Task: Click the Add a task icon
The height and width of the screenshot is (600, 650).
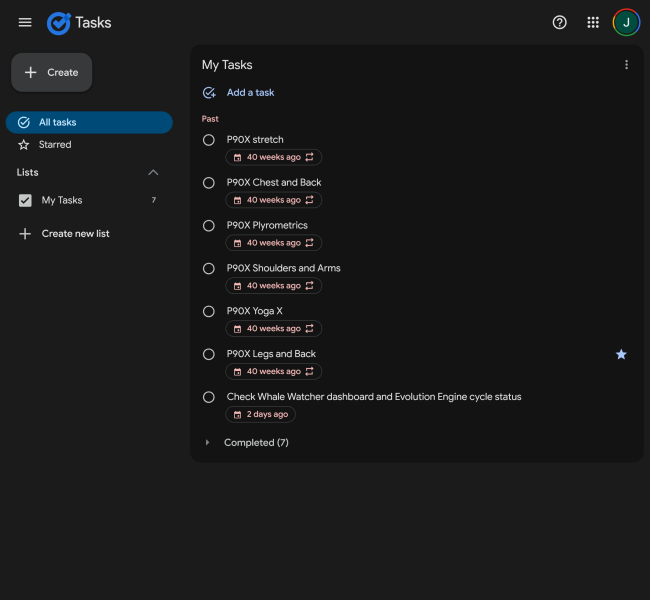Action: coord(209,93)
